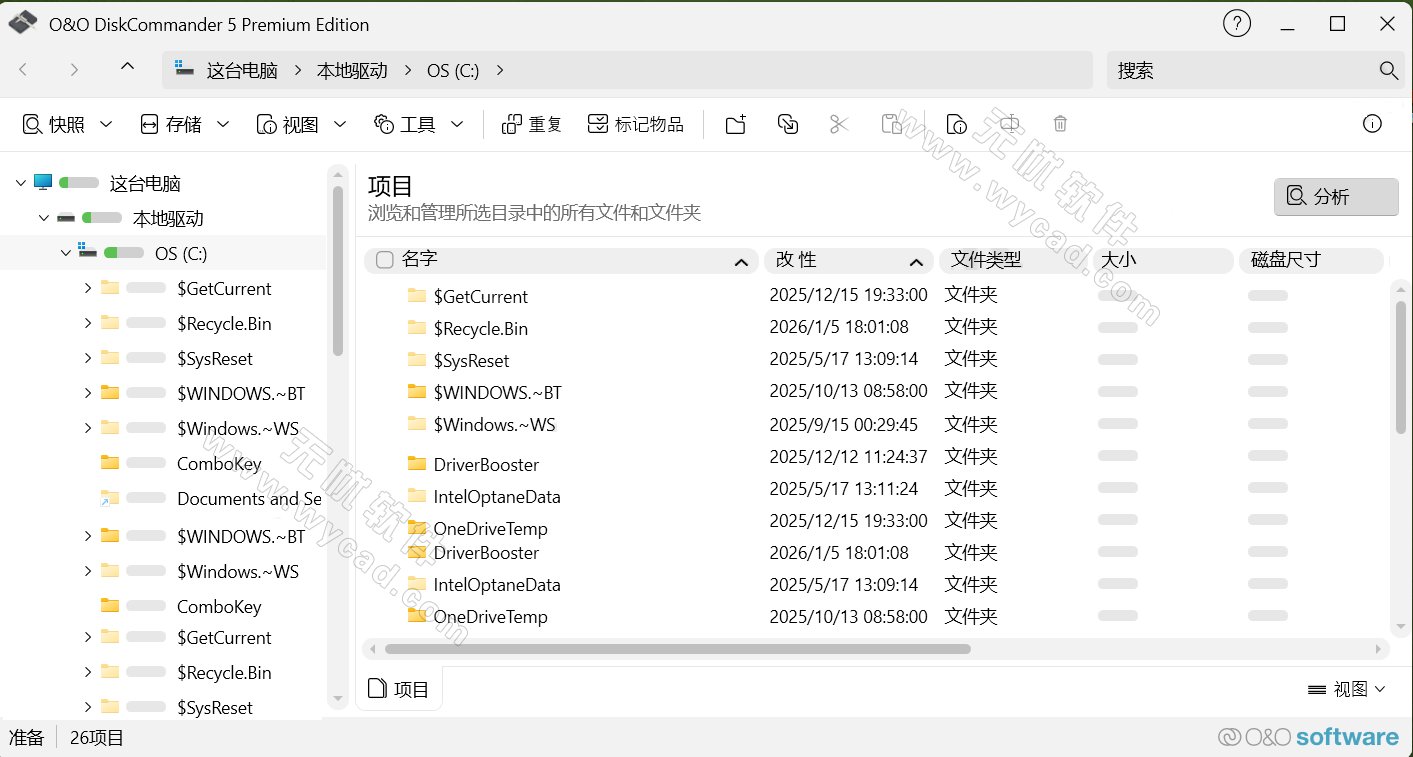Click the delete trash icon

tap(1059, 123)
